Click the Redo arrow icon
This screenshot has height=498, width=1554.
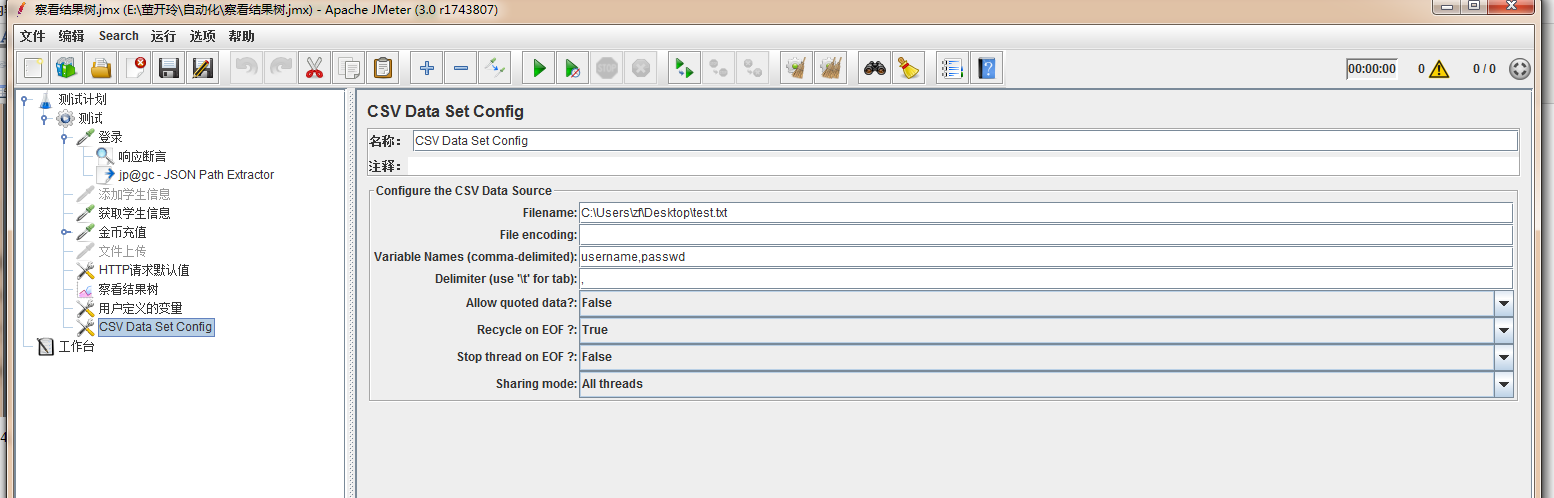point(281,68)
